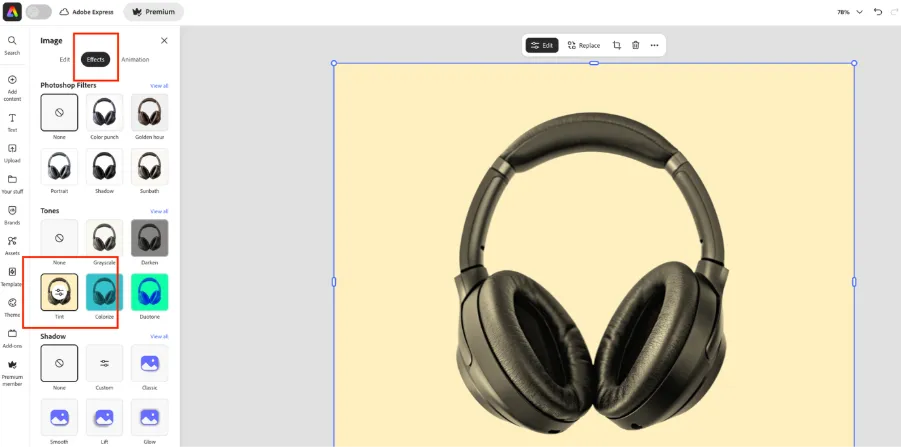The width and height of the screenshot is (901, 447).
Task: Switch to the Animation tab
Action: pyautogui.click(x=135, y=59)
